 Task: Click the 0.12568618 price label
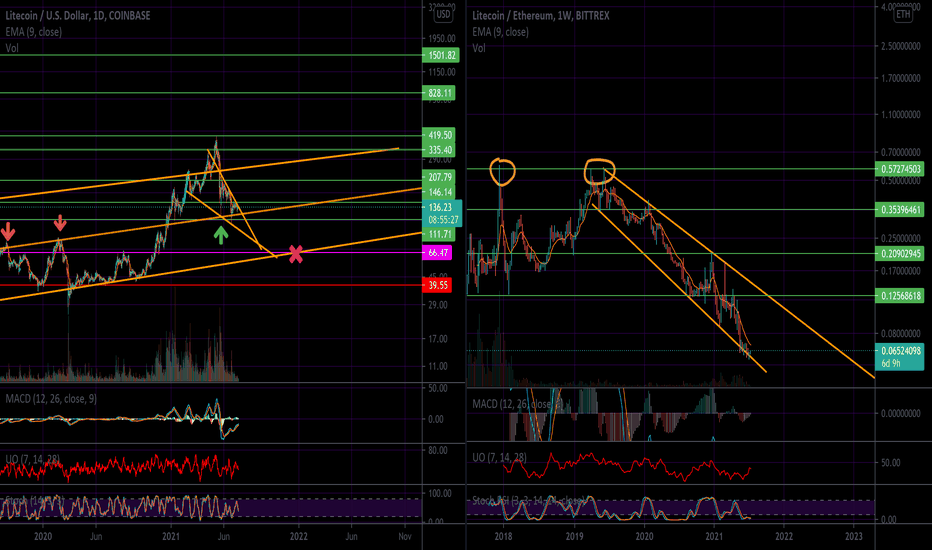click(x=900, y=296)
